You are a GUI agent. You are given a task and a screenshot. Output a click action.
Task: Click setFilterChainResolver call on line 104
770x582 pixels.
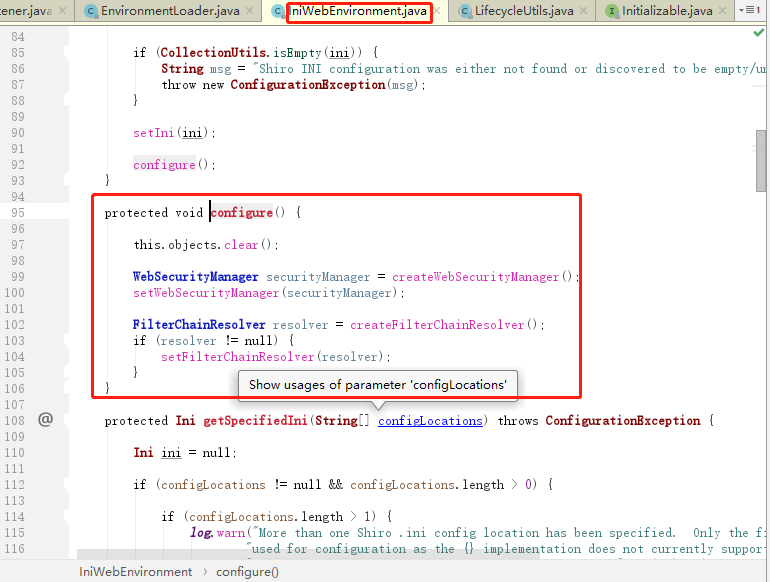(237, 357)
